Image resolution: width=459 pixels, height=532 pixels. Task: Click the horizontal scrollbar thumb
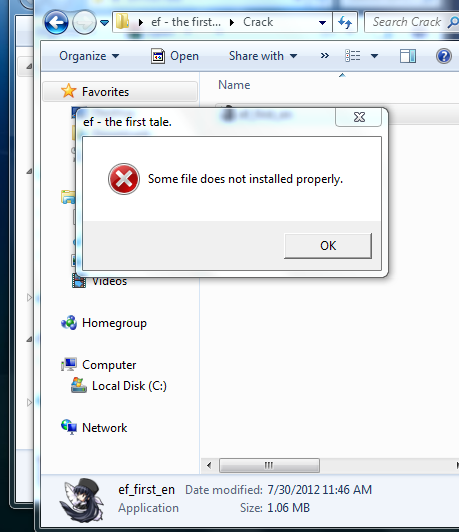pyautogui.click(x=269, y=465)
